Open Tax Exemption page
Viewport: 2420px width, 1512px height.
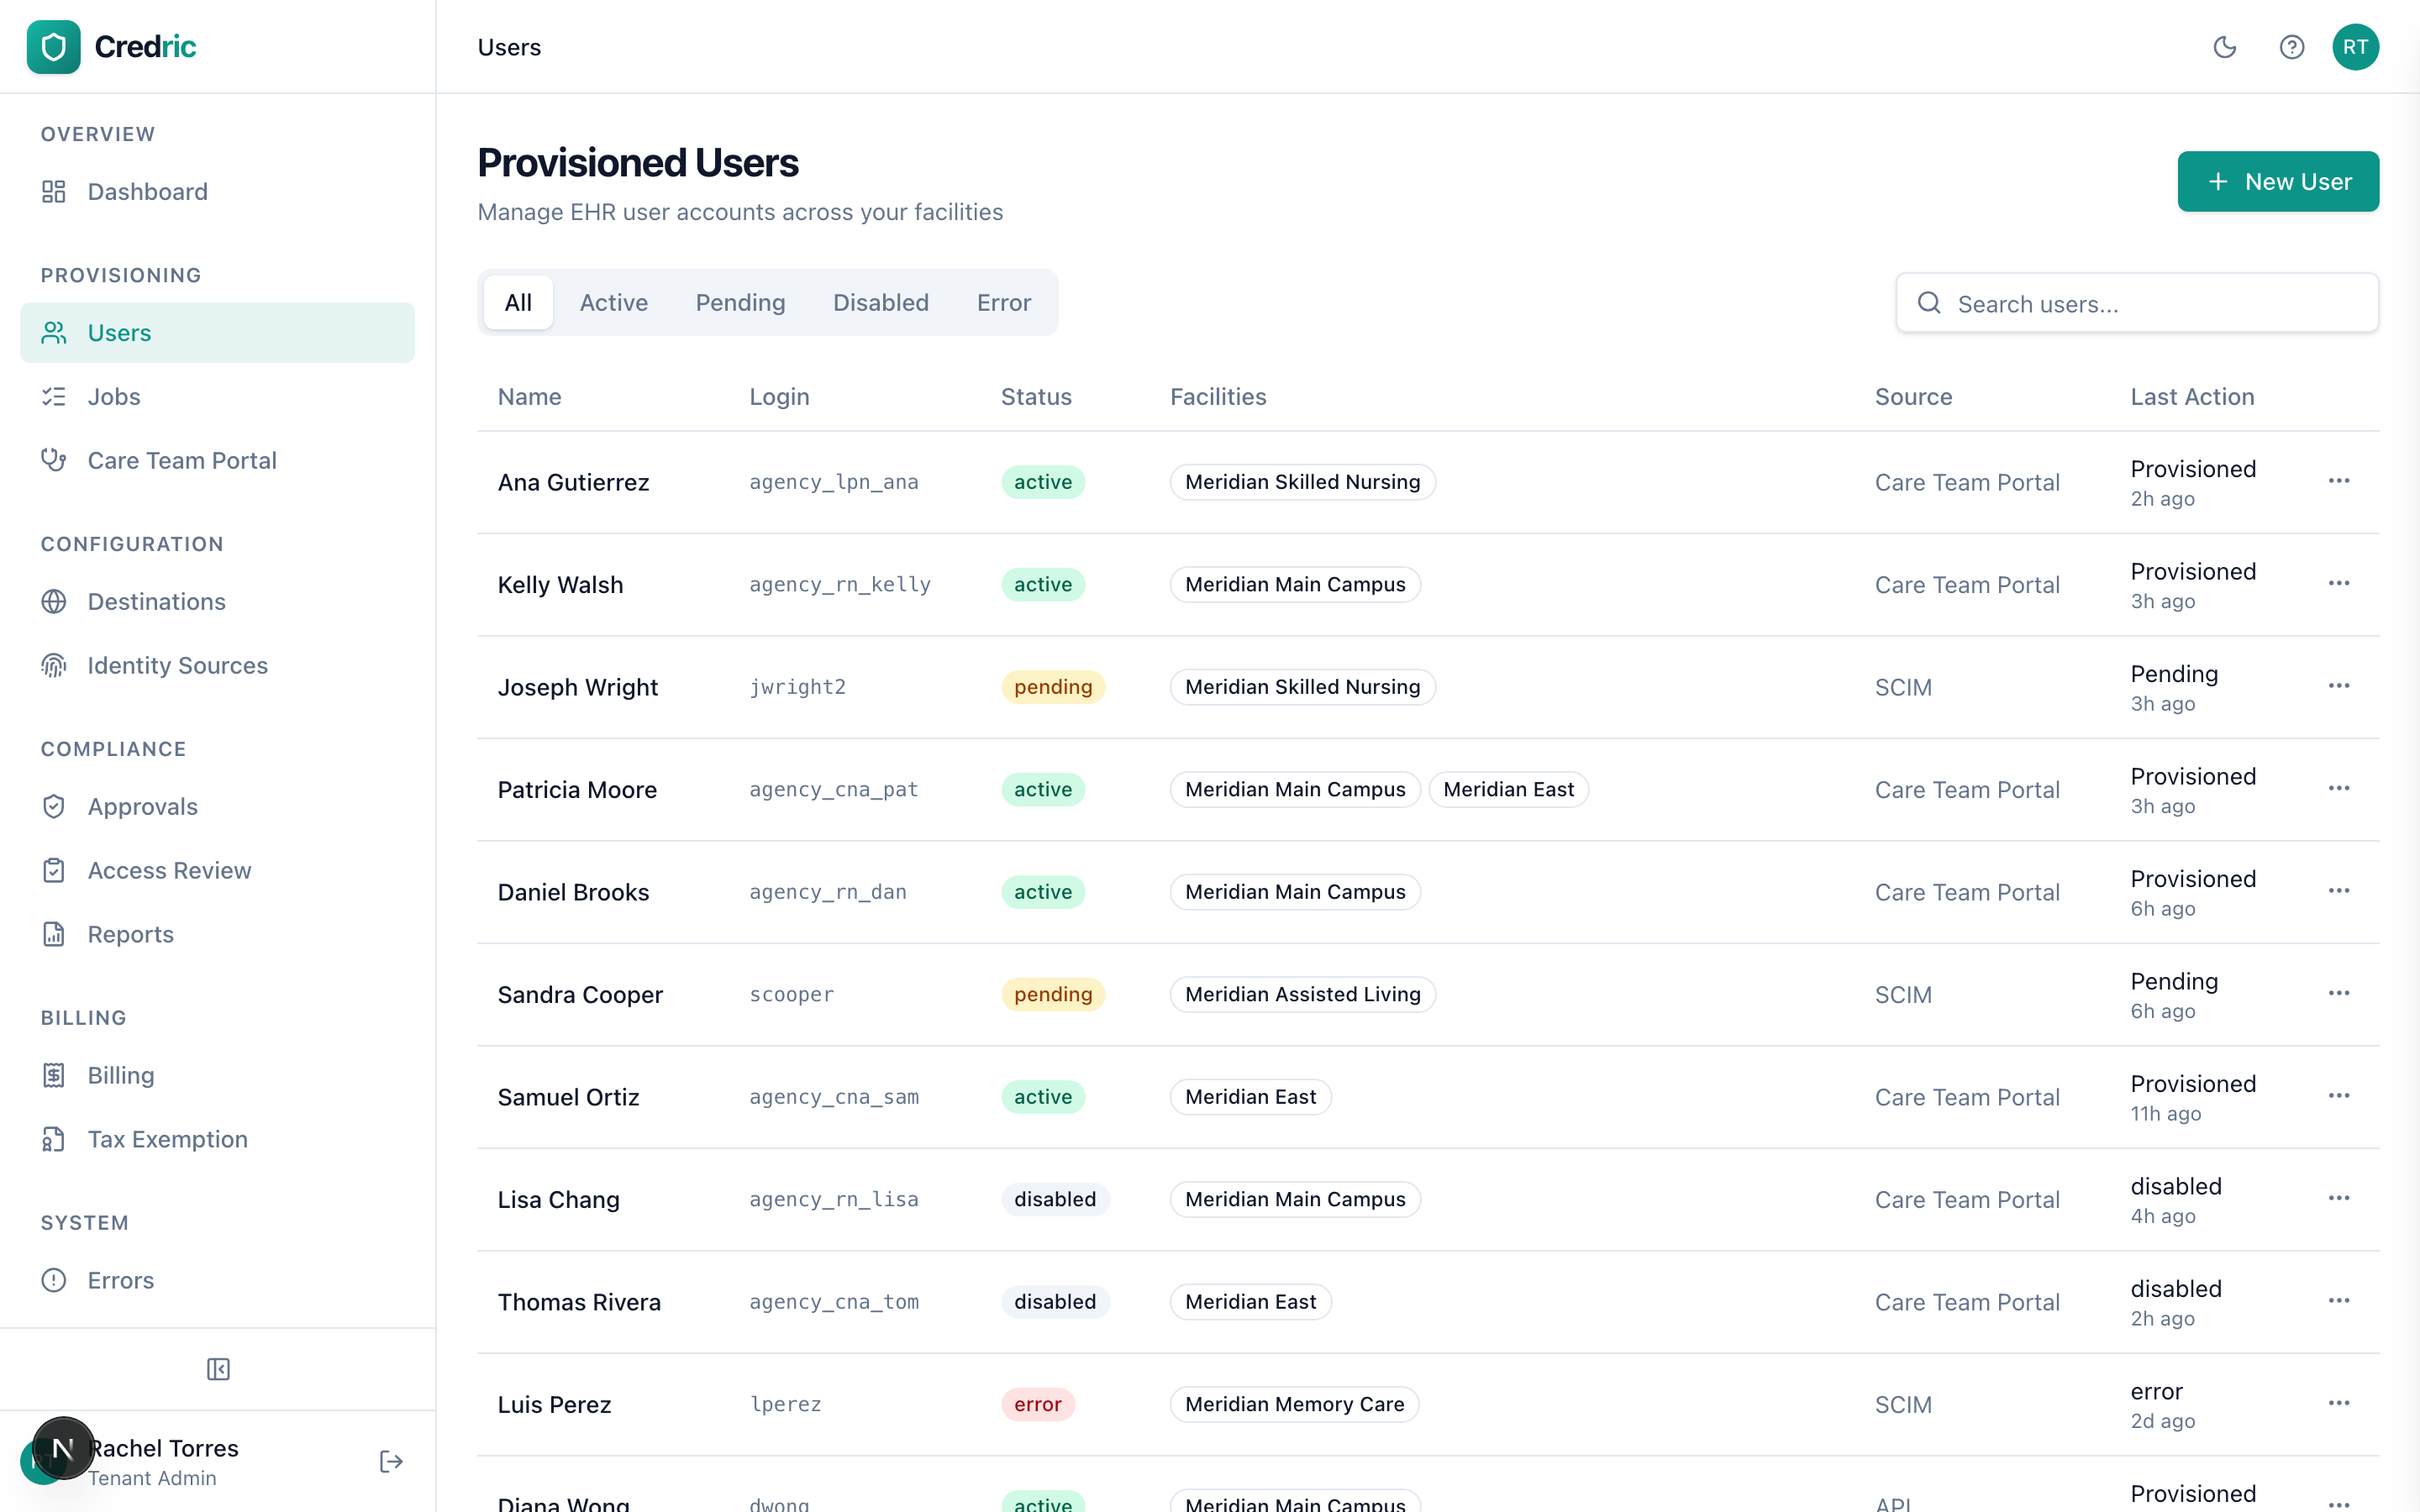[x=217, y=1140]
